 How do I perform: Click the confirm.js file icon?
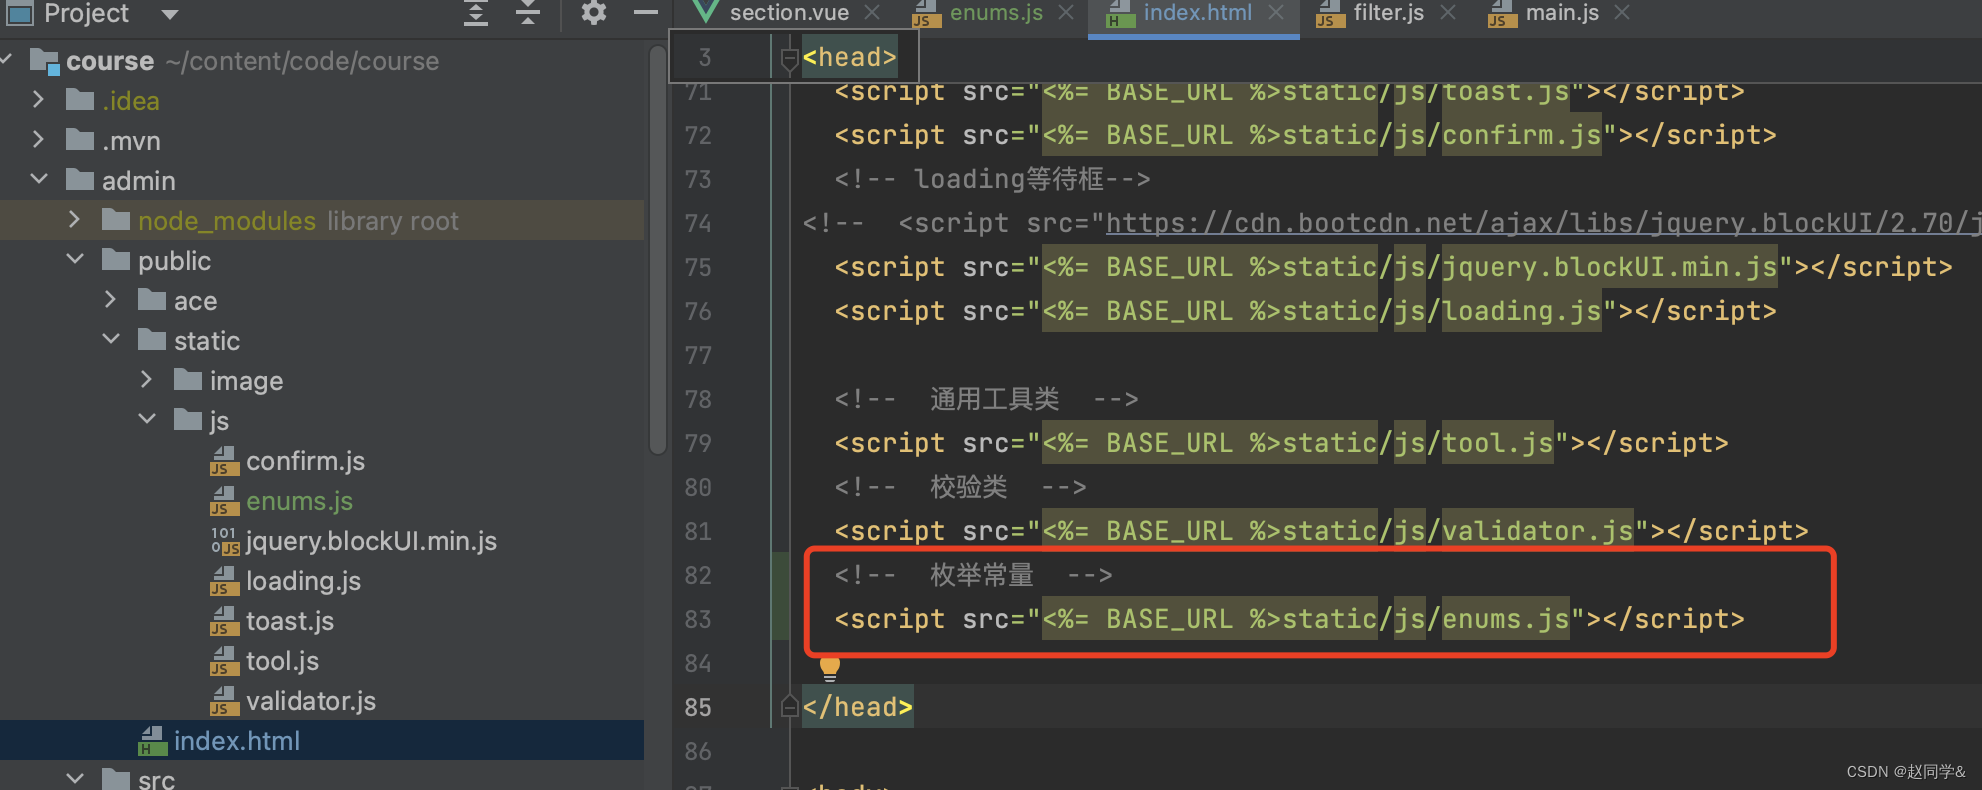[224, 461]
